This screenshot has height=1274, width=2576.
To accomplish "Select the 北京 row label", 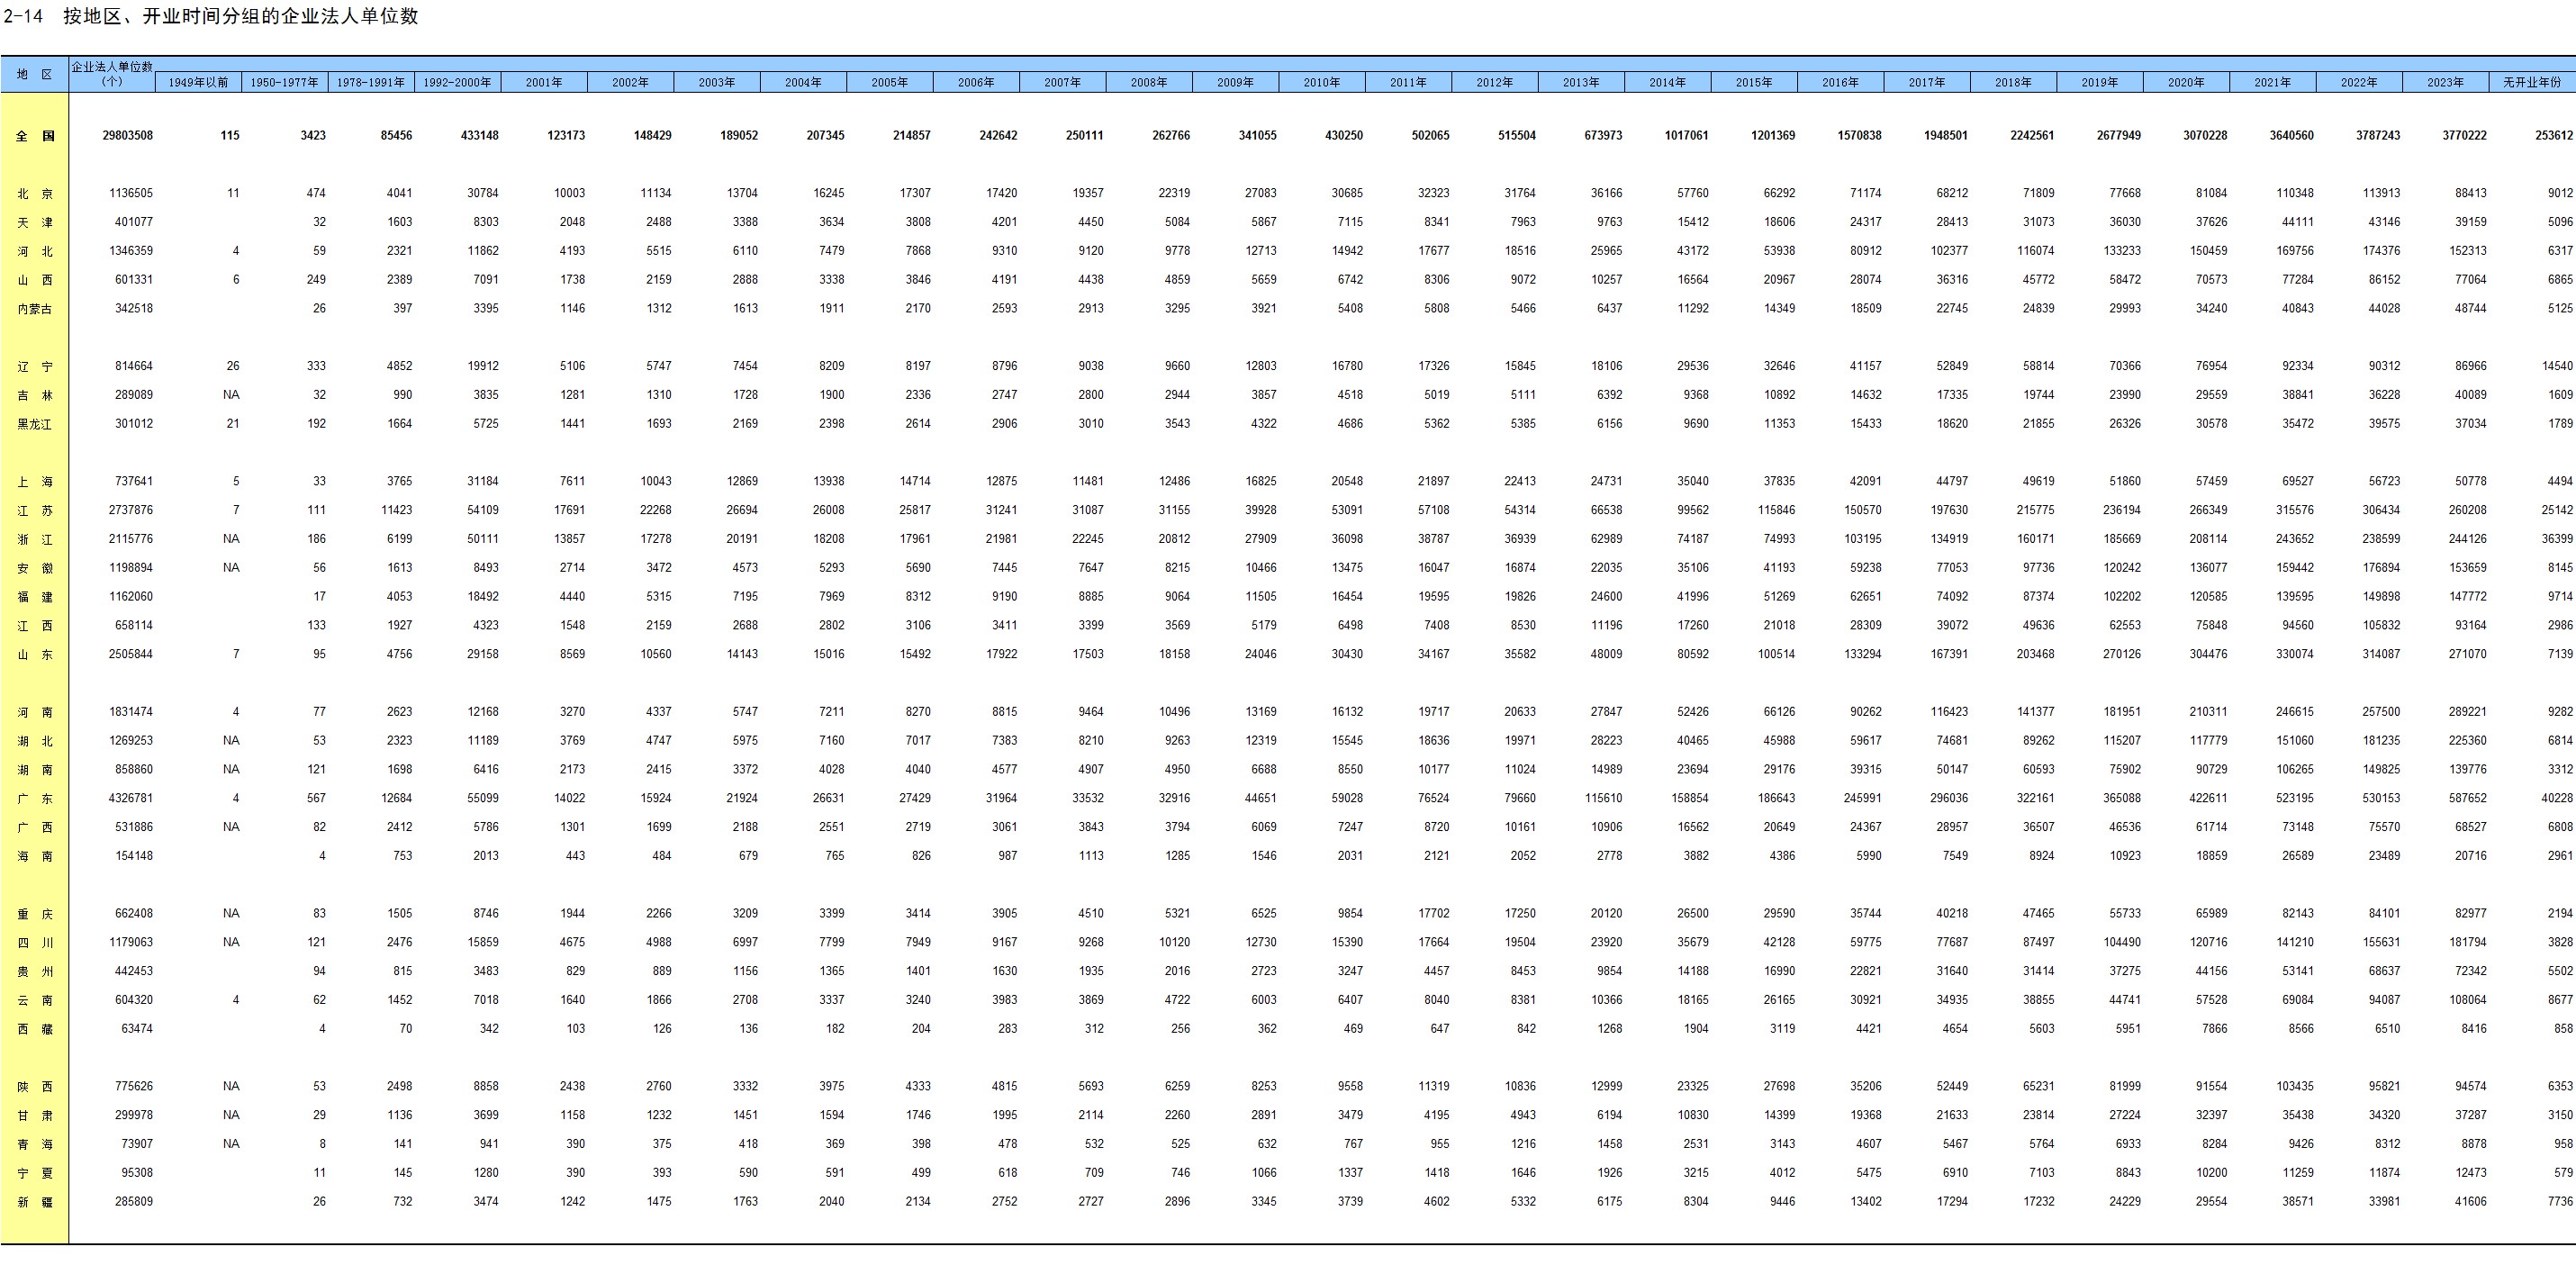I will (34, 194).
